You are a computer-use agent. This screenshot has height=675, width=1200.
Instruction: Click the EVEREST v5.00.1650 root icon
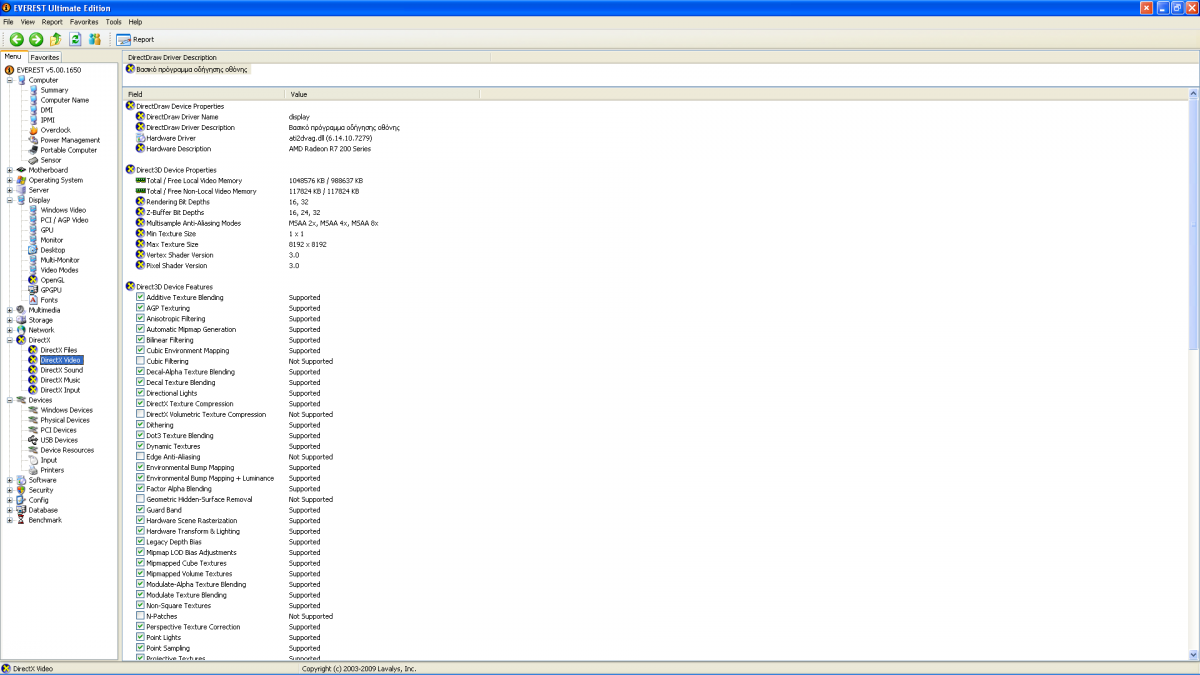point(10,70)
